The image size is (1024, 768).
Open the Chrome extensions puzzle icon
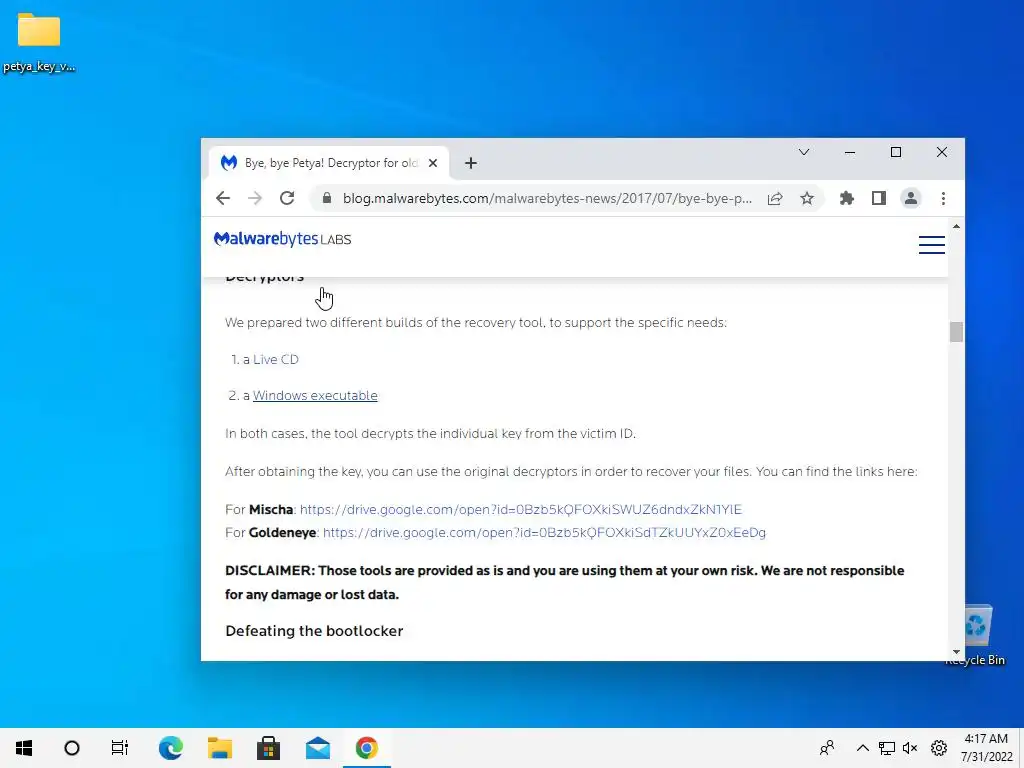(x=846, y=198)
